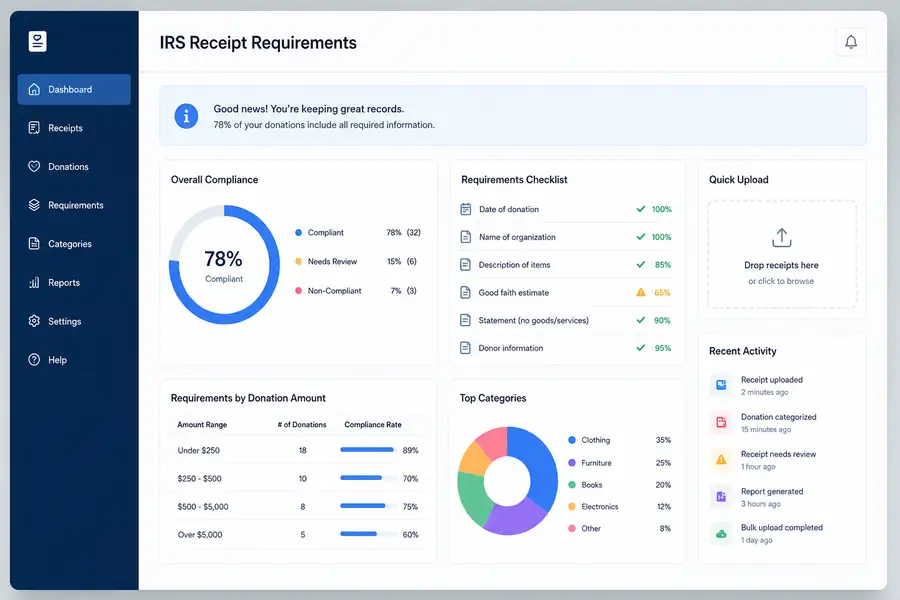Click the Help question mark icon
The image size is (900, 600).
coord(34,359)
